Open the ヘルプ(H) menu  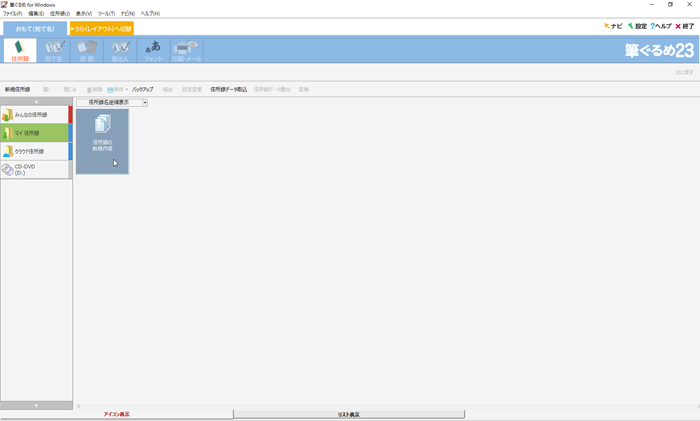150,14
